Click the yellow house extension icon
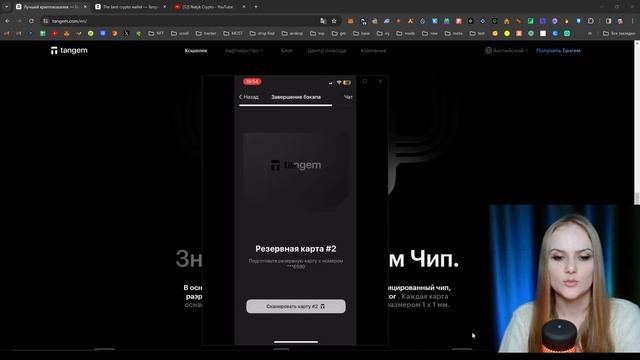 507,21
